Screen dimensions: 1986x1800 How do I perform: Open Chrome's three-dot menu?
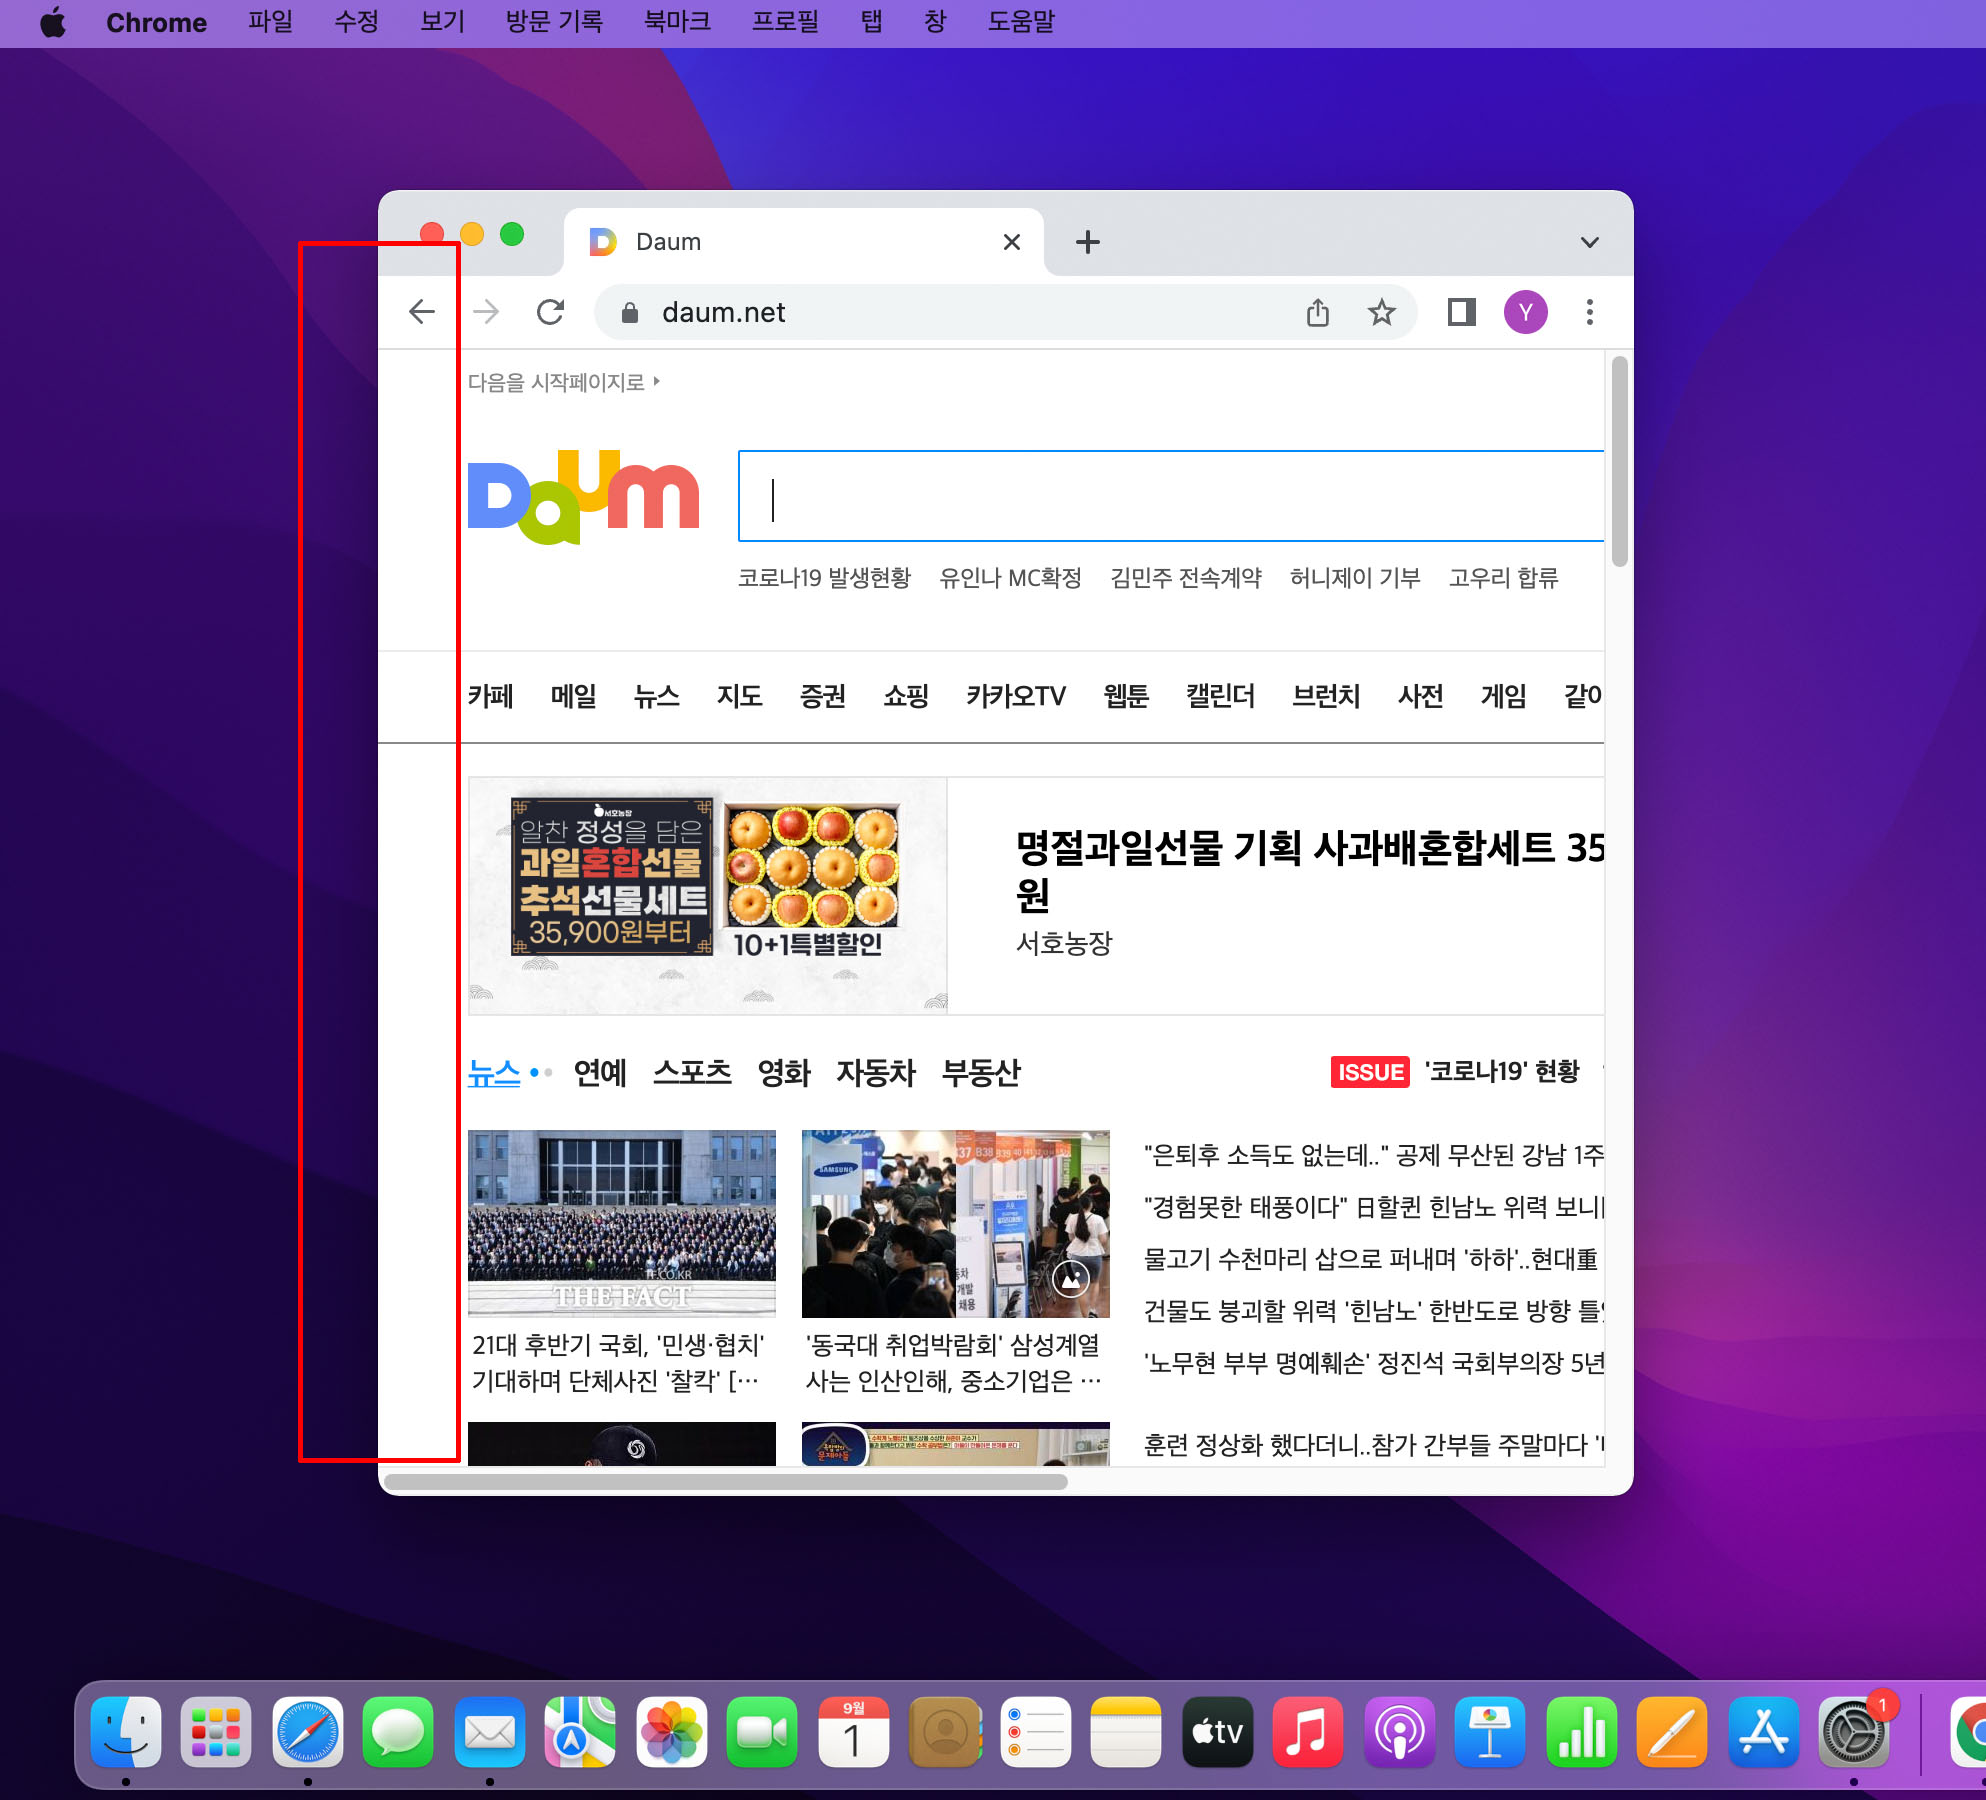[1589, 312]
